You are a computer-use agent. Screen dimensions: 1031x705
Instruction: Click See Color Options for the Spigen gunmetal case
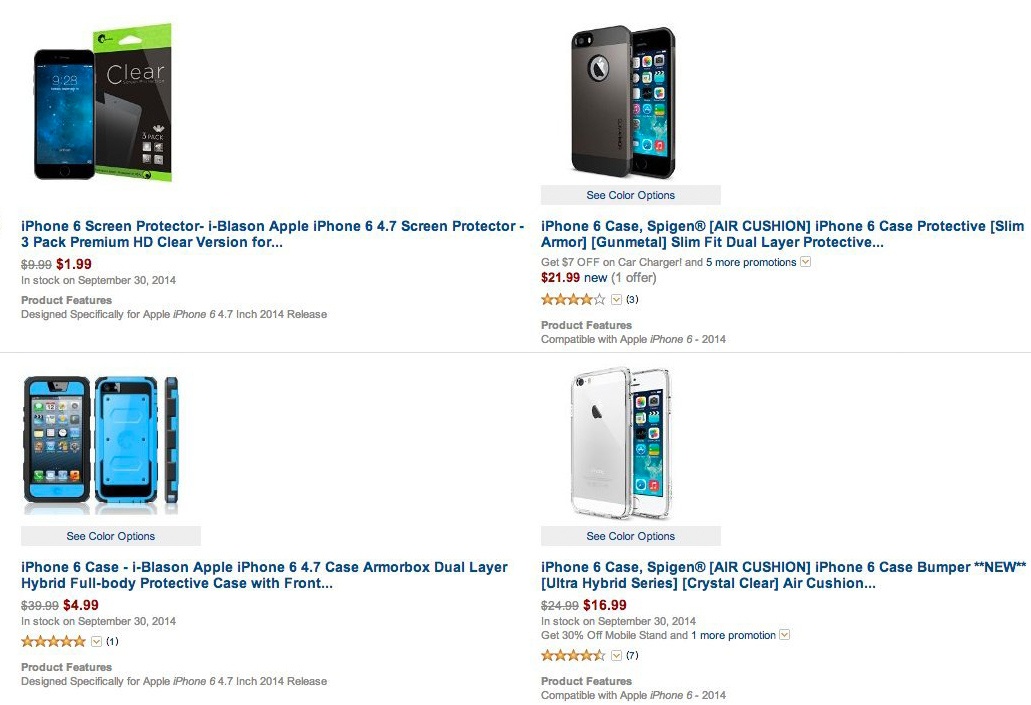pos(630,195)
